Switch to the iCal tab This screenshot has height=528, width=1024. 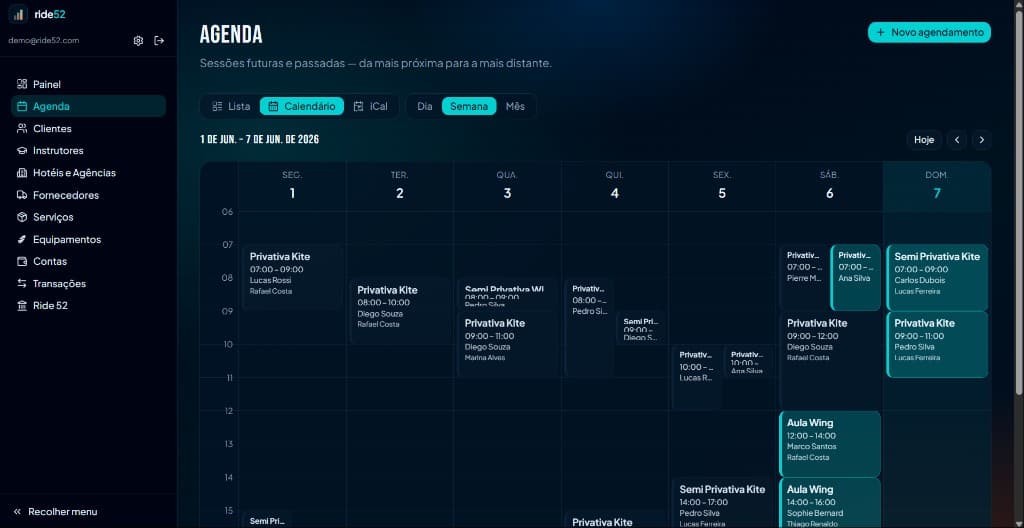(x=370, y=106)
